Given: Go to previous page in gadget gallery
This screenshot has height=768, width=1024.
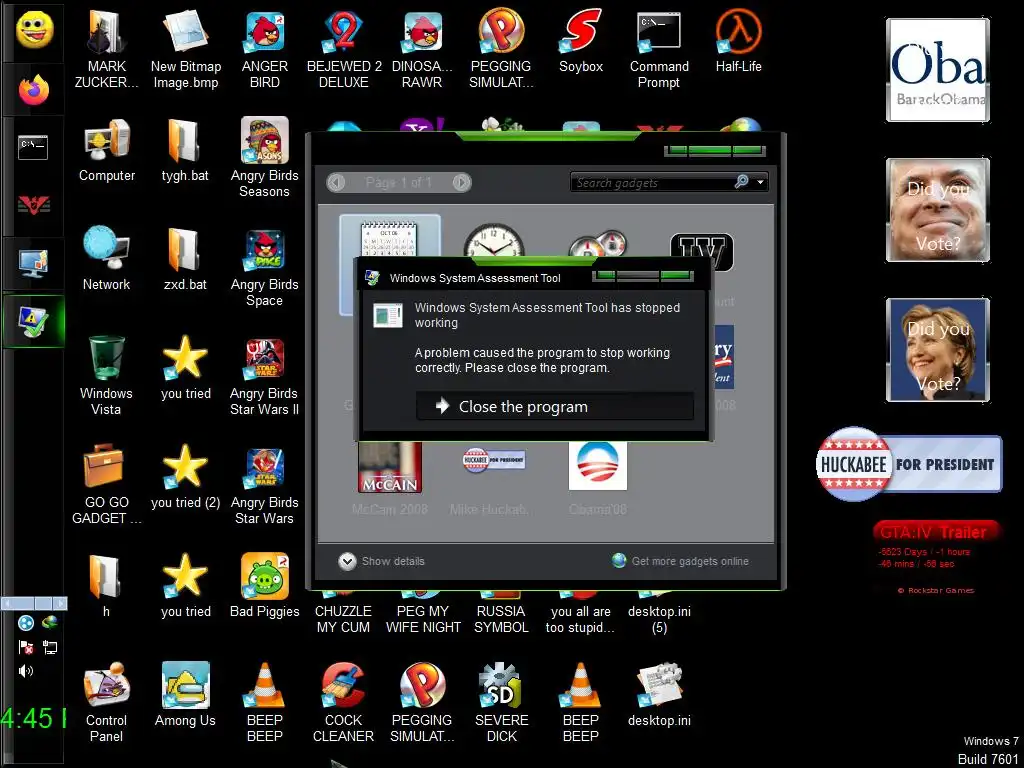Looking at the screenshot, I should [x=336, y=182].
